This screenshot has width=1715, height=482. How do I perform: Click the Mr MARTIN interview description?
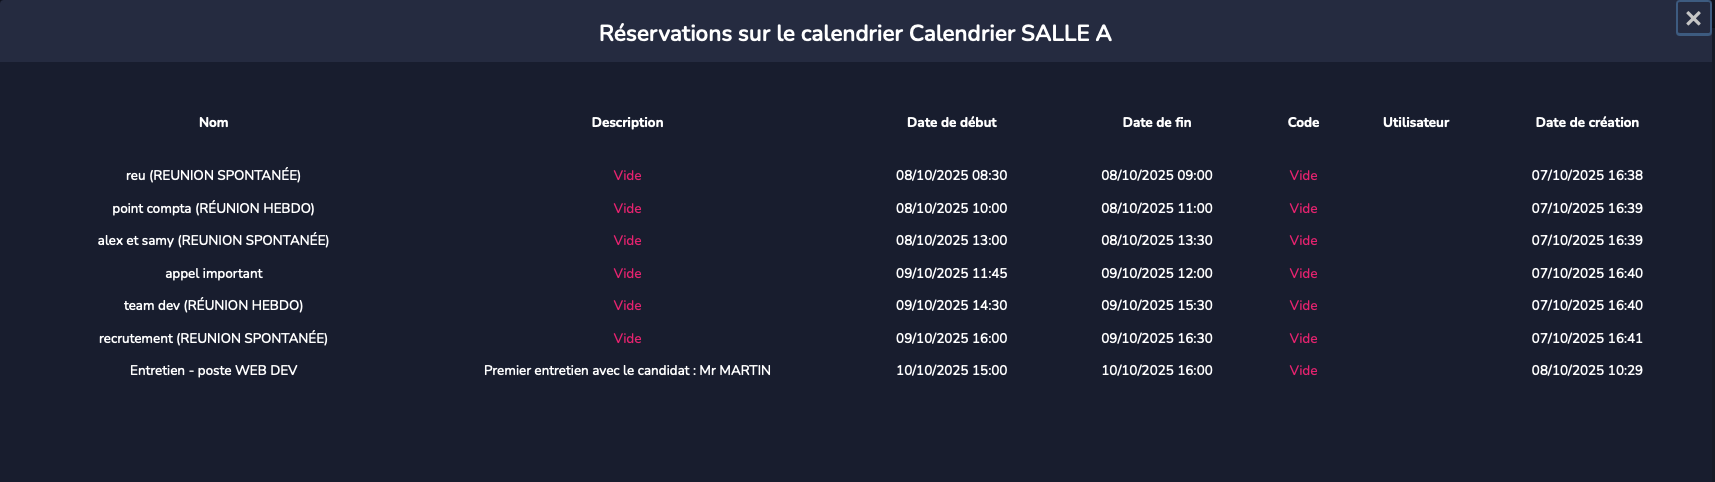627,370
